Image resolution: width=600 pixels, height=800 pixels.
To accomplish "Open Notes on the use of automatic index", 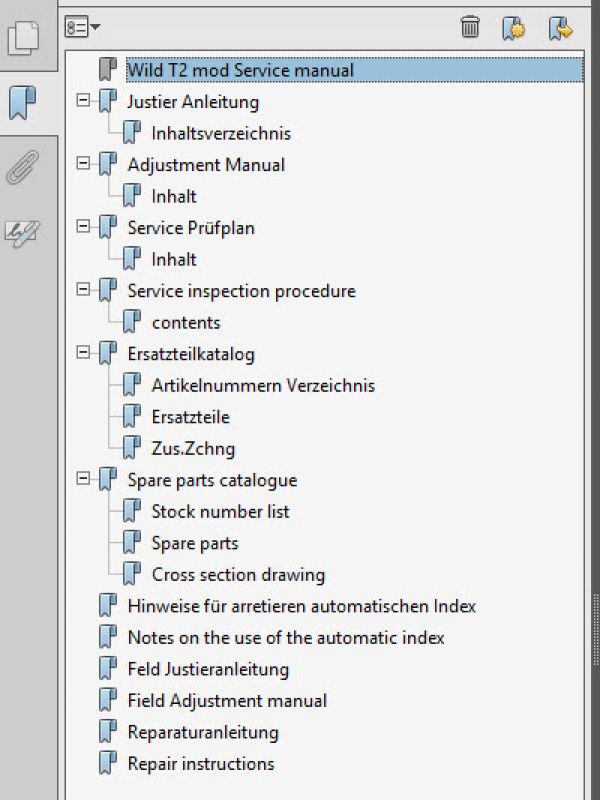I will click(x=286, y=638).
